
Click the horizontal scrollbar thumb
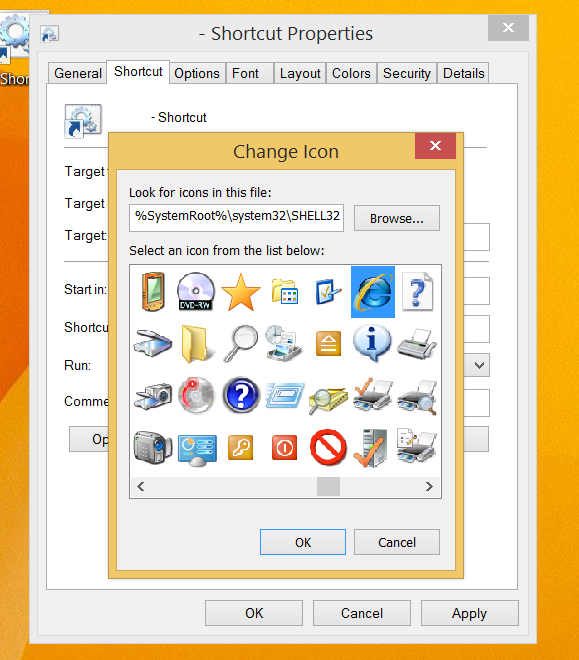click(328, 487)
